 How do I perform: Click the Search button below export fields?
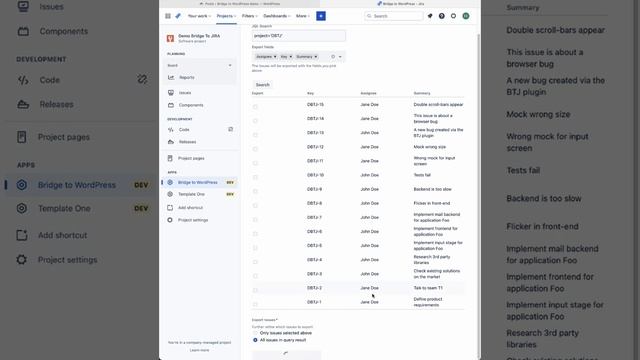pyautogui.click(x=262, y=85)
